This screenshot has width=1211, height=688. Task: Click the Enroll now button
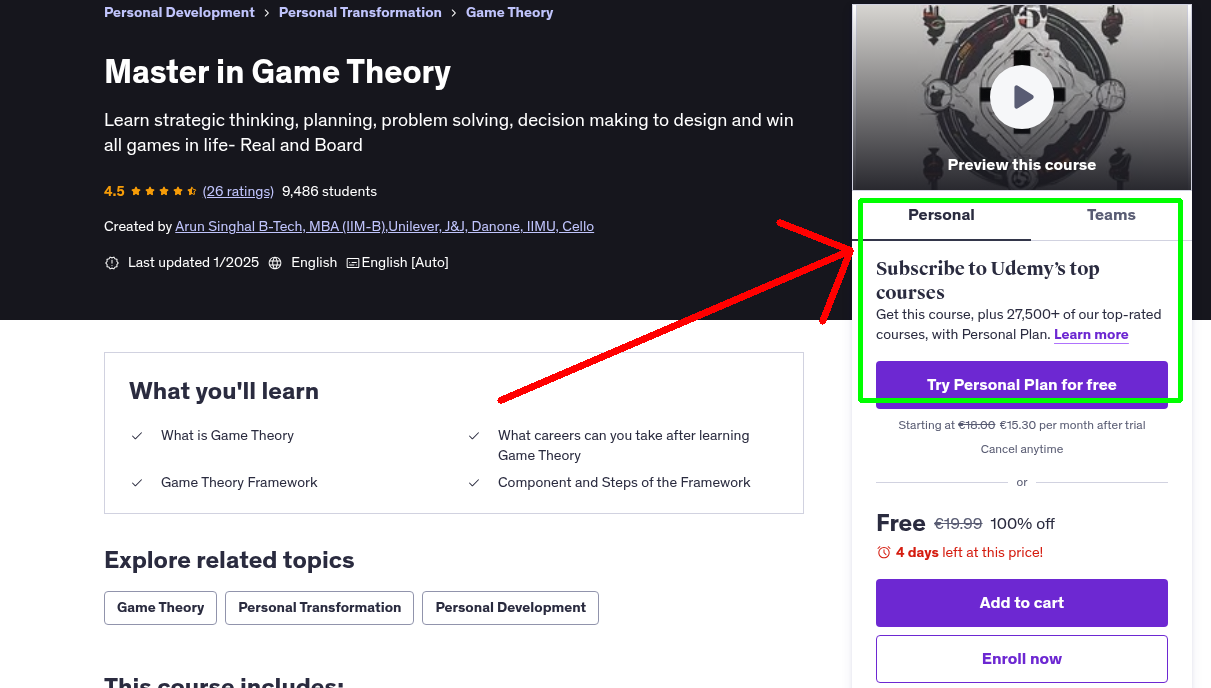coord(1022,659)
